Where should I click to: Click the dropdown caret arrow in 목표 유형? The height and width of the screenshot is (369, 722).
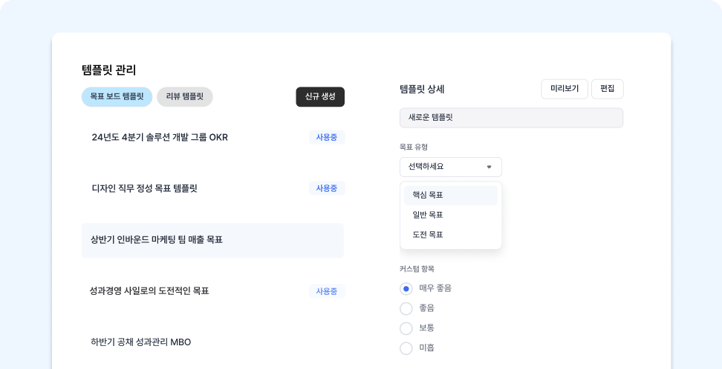(x=489, y=167)
